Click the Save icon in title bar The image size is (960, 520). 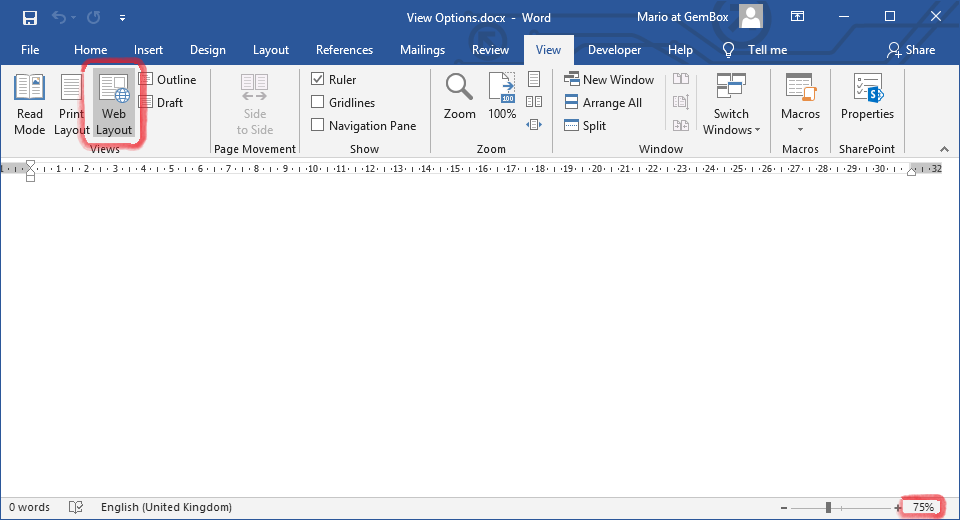[30, 17]
